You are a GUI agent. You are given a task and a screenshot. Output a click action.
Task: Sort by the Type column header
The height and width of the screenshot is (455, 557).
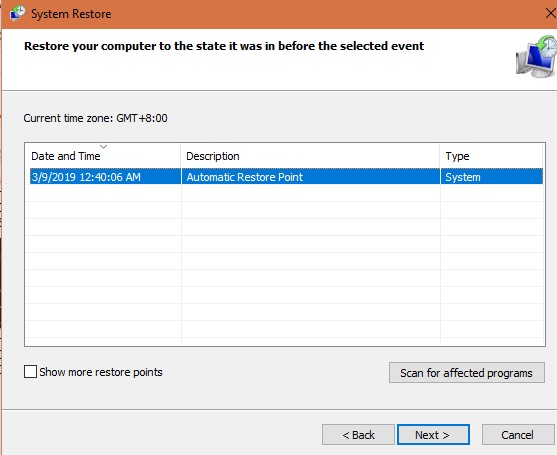point(492,156)
